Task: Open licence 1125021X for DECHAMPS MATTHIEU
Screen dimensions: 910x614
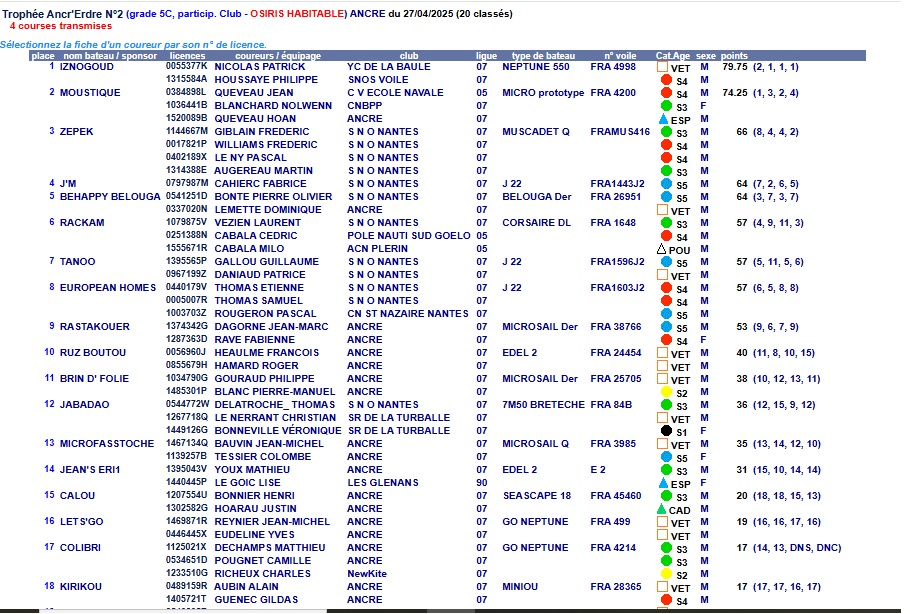Action: 186,547
